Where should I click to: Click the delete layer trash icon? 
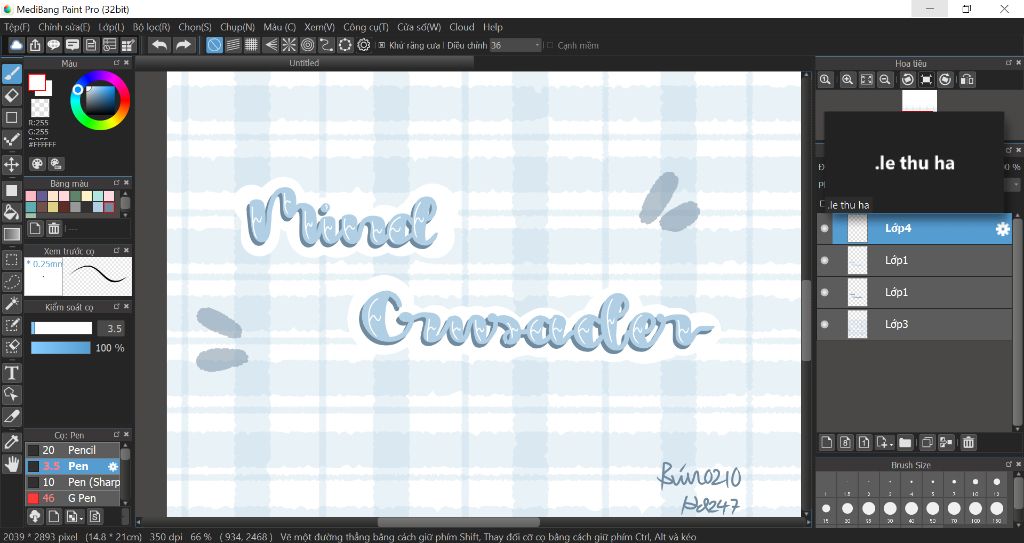click(x=968, y=442)
